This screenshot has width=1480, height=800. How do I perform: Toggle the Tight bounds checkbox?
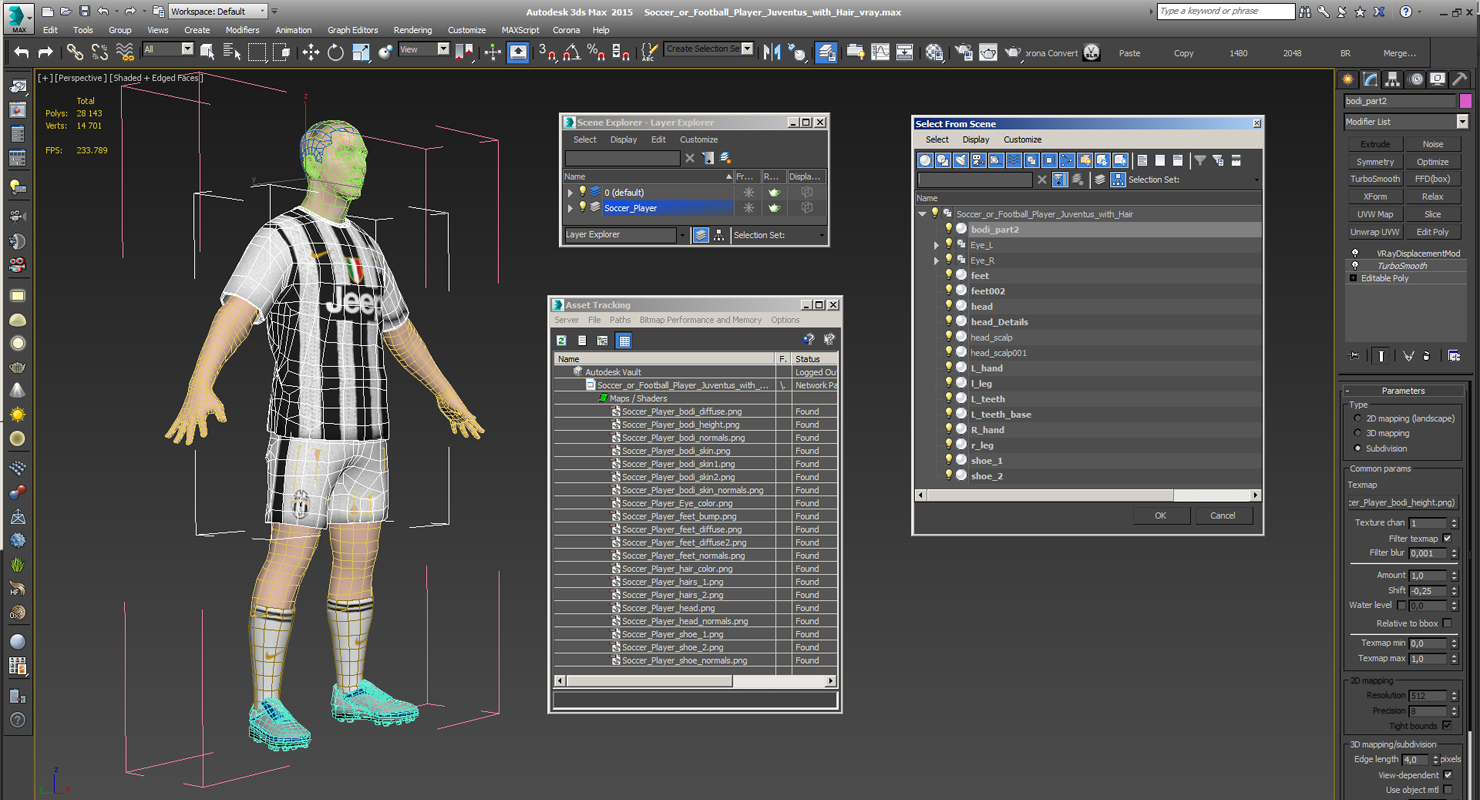click(1447, 726)
